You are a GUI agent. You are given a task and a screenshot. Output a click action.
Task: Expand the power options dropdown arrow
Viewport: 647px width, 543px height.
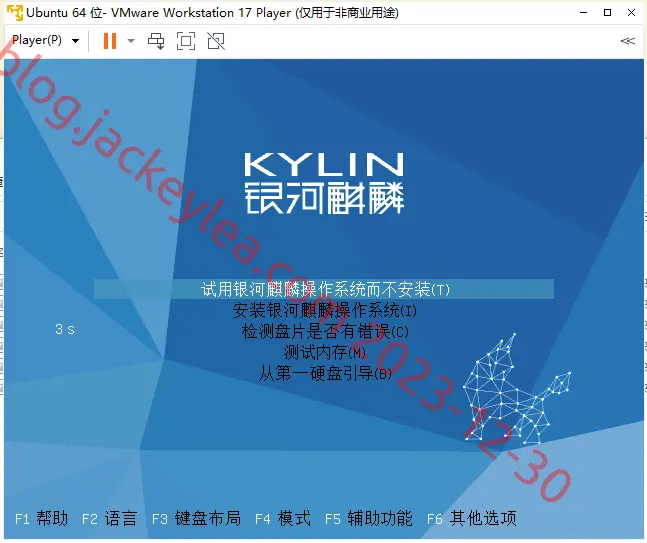131,41
